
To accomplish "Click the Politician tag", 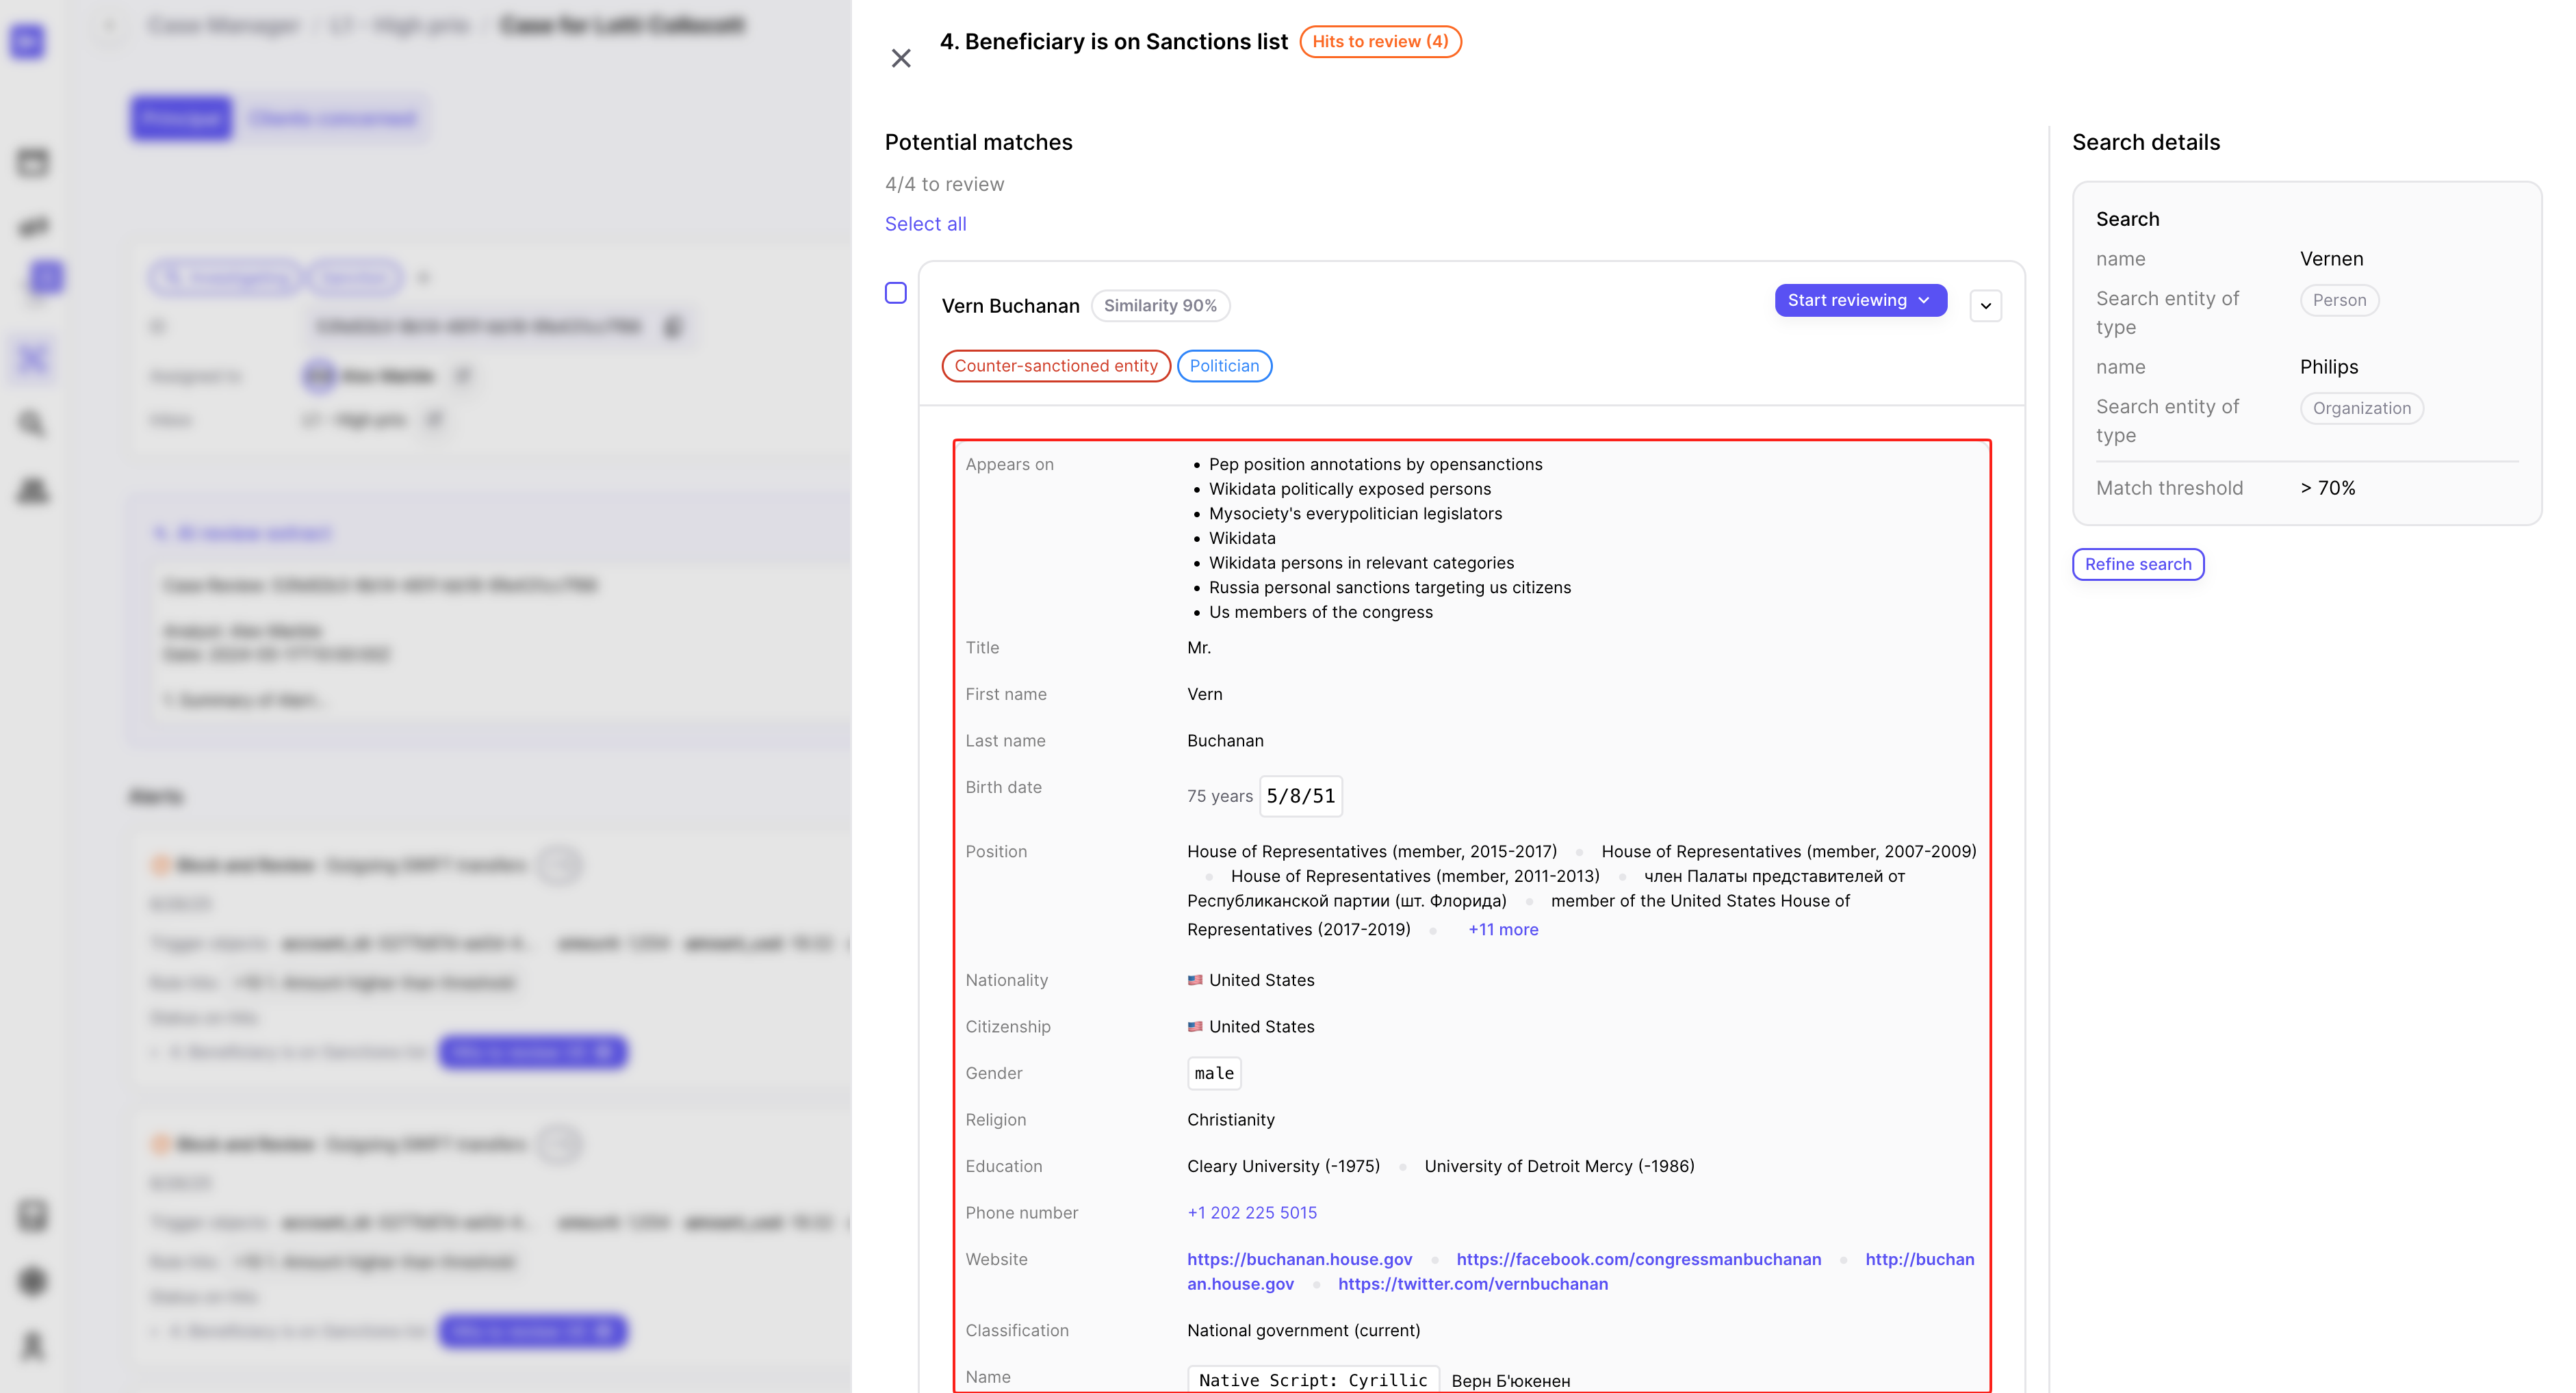I will [1224, 366].
